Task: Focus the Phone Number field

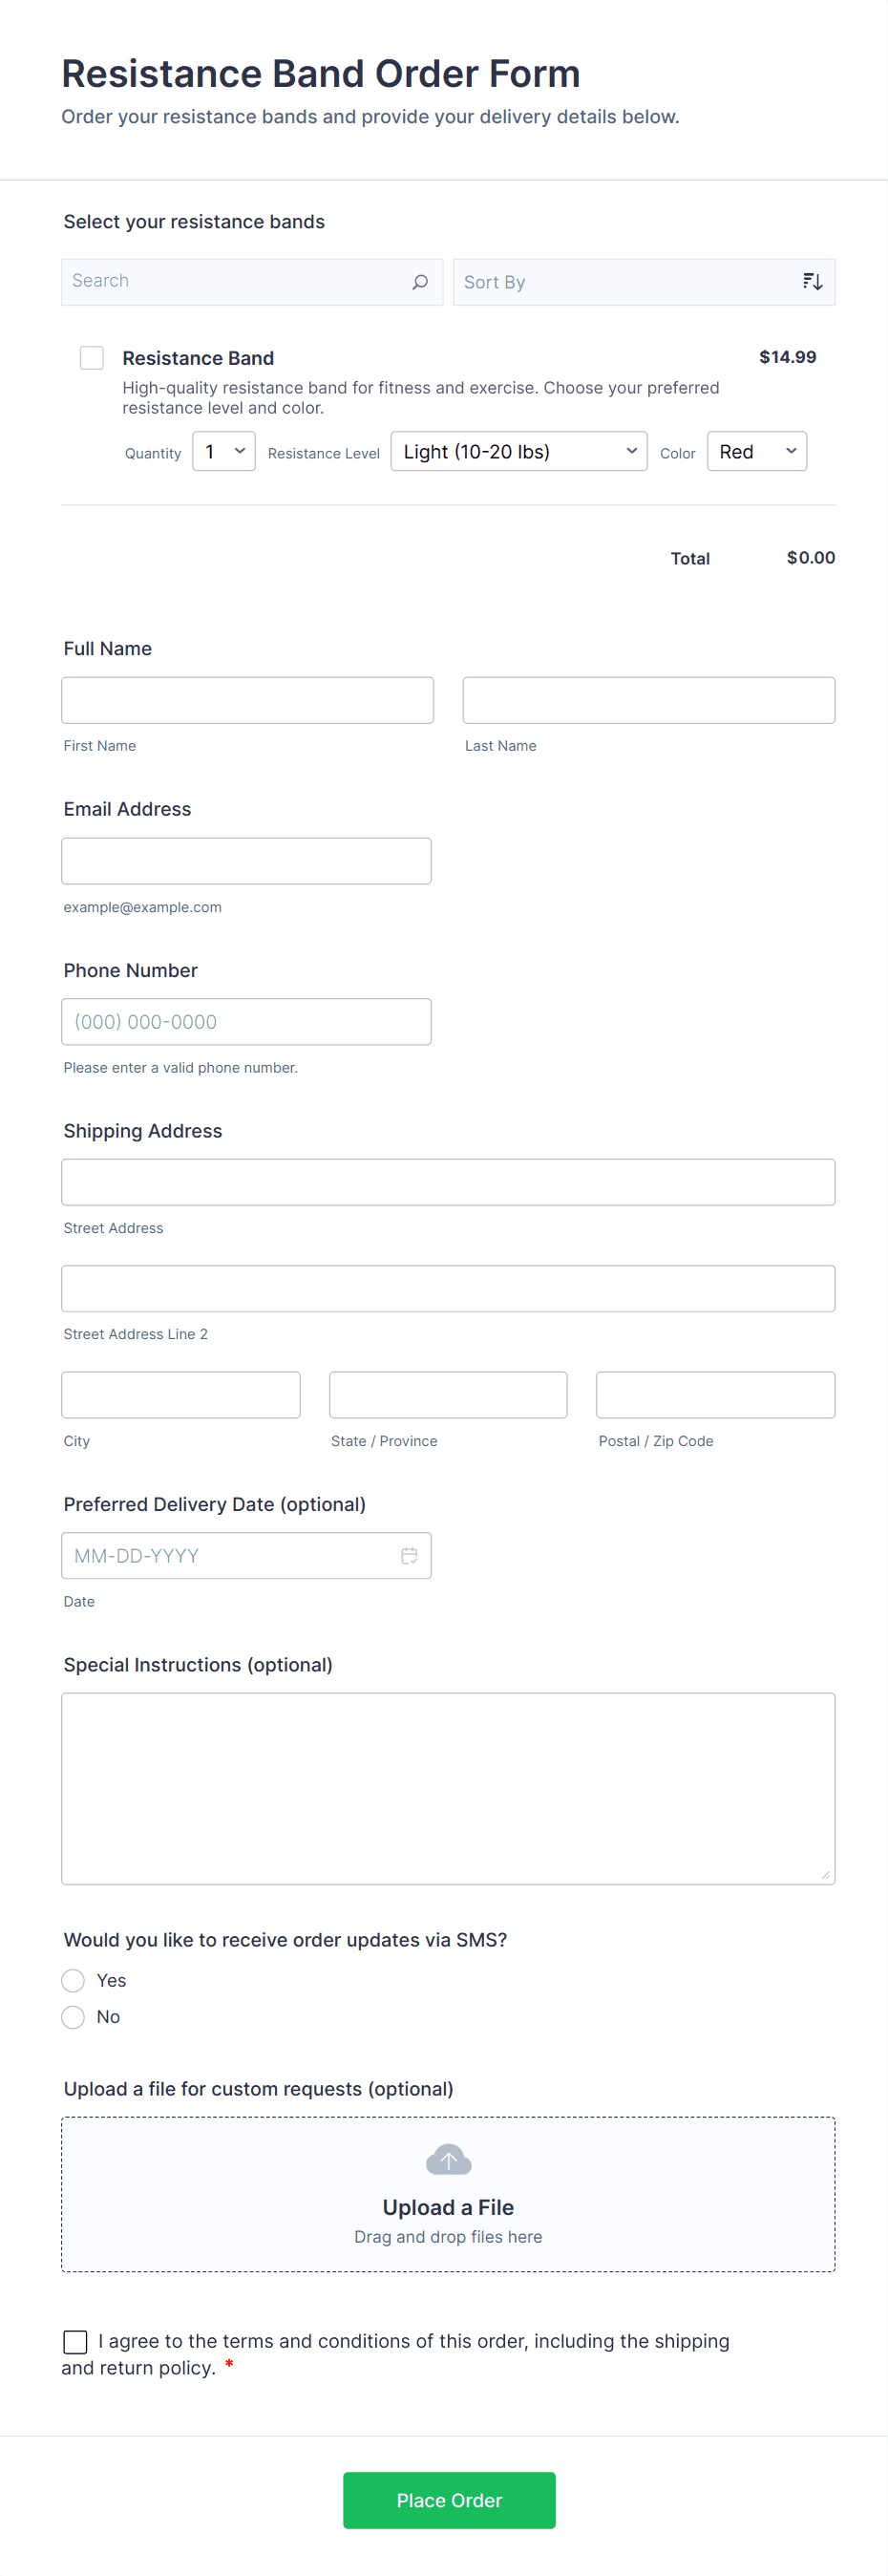Action: 246,1022
